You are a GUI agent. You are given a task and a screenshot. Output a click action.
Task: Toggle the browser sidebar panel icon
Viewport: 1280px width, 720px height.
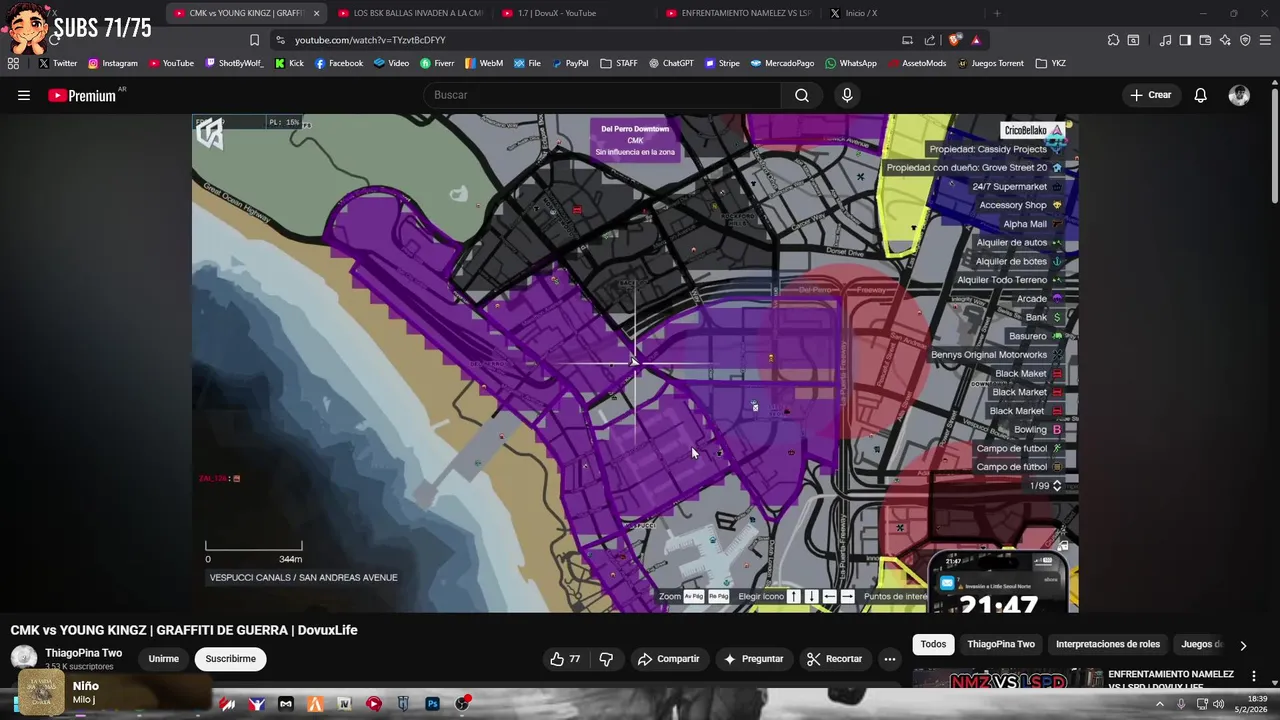[1185, 40]
